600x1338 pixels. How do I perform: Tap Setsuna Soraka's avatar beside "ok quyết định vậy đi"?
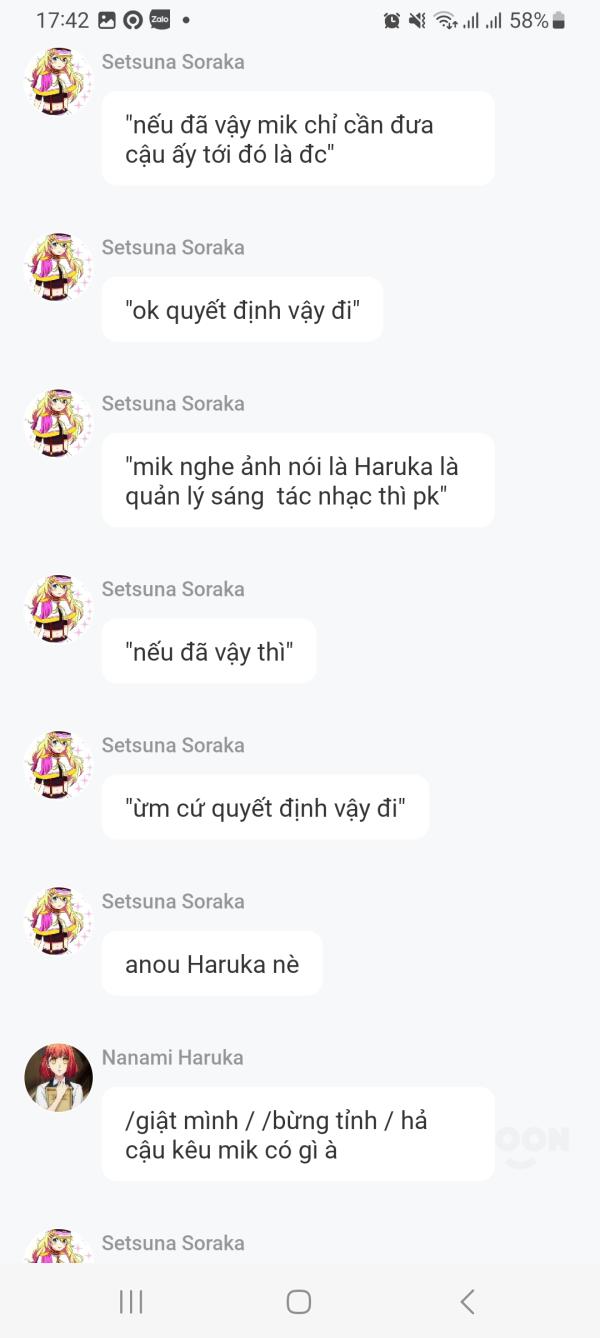(58, 267)
